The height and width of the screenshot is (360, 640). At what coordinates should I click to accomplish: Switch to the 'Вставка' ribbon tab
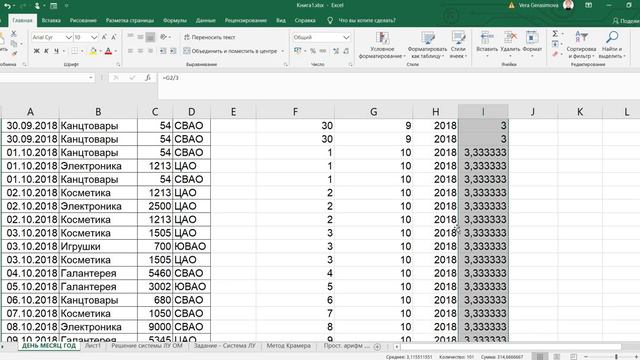(x=51, y=20)
